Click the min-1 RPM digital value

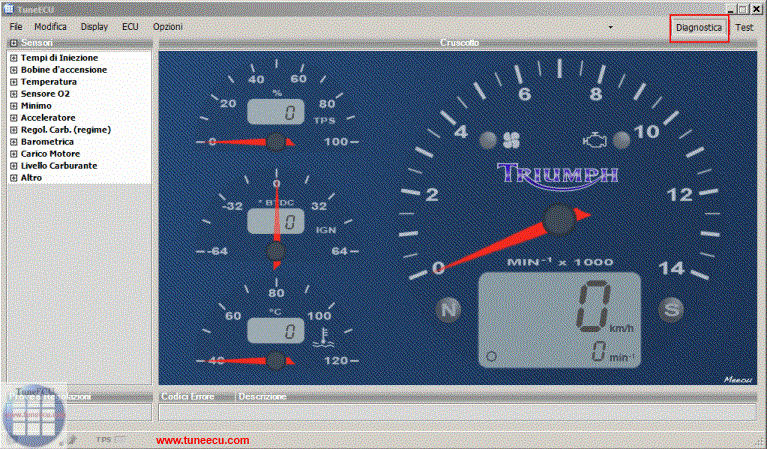coord(599,351)
